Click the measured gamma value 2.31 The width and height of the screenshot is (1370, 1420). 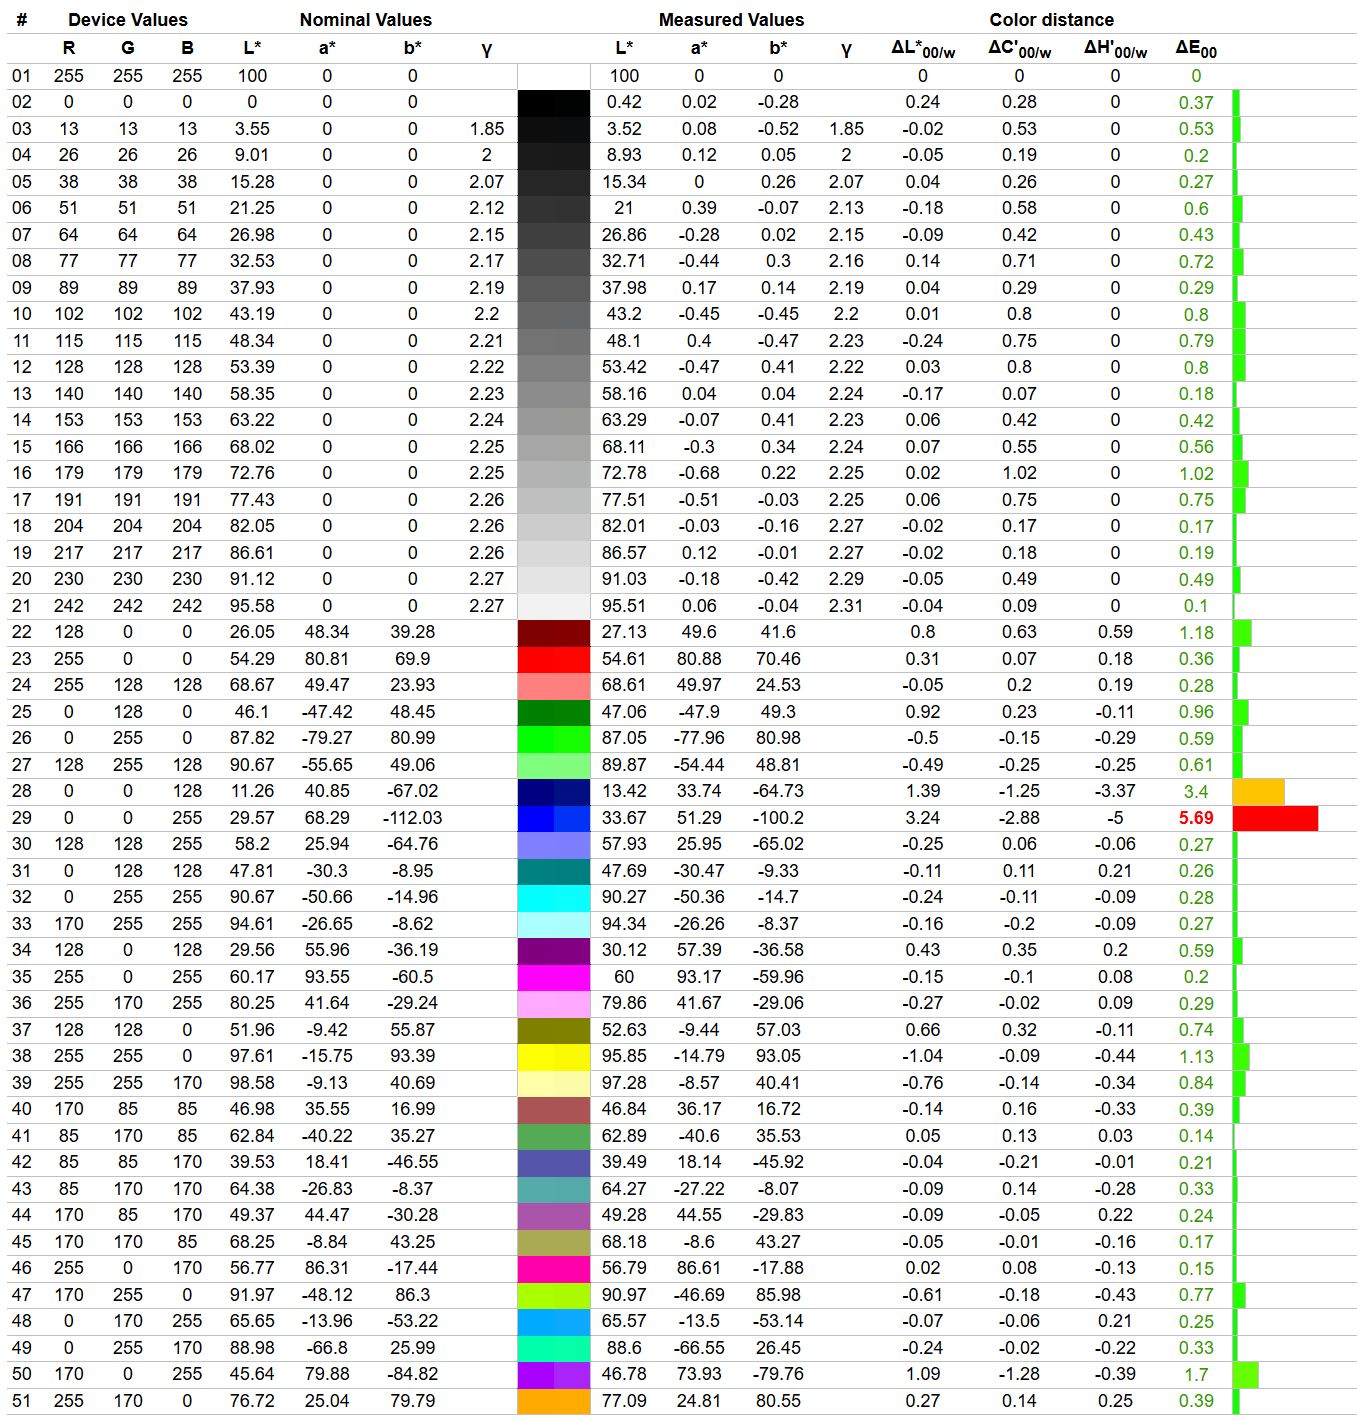coord(846,606)
